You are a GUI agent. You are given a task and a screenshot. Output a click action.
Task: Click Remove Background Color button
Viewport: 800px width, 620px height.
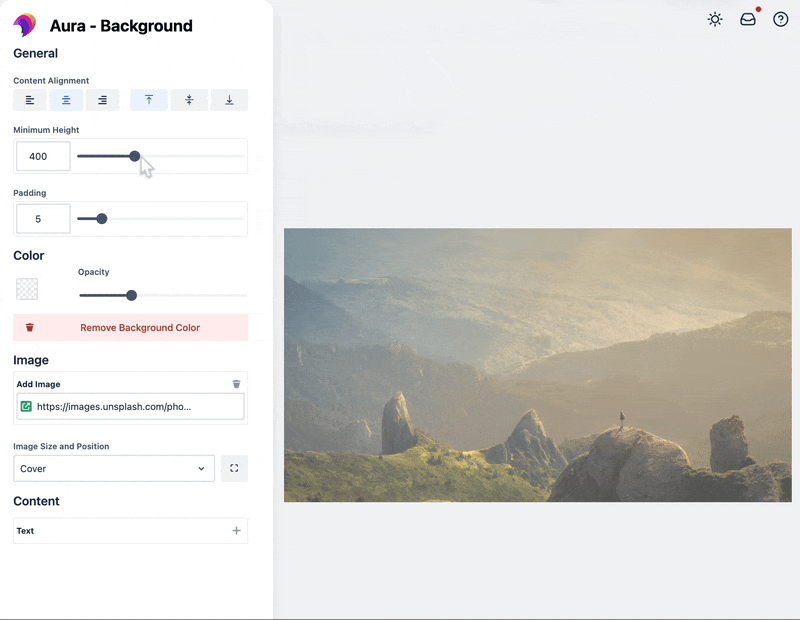point(131,328)
